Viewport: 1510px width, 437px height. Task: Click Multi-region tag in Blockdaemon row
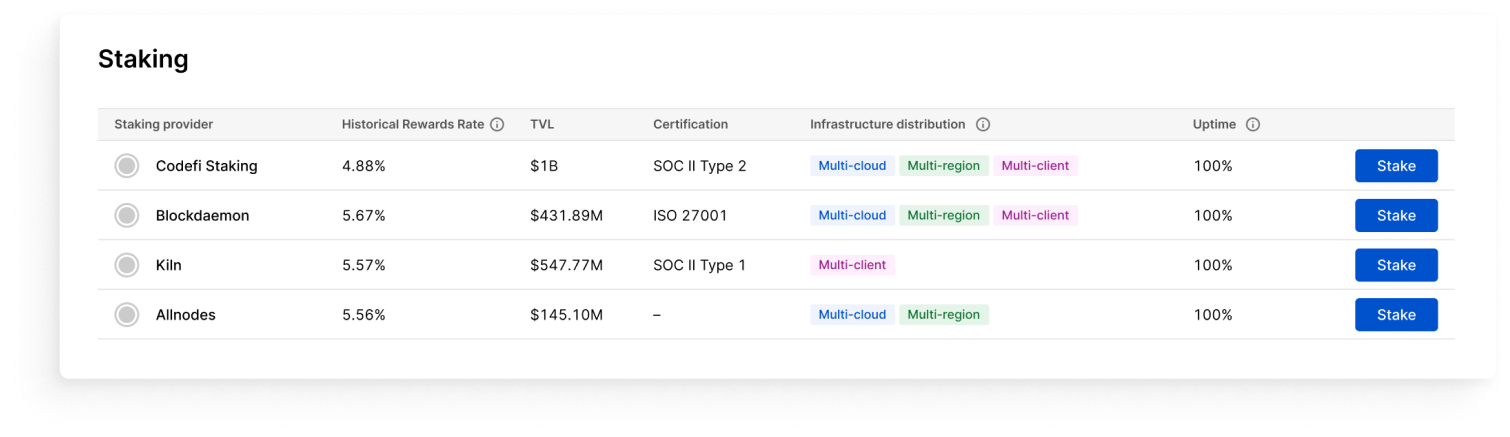click(944, 215)
